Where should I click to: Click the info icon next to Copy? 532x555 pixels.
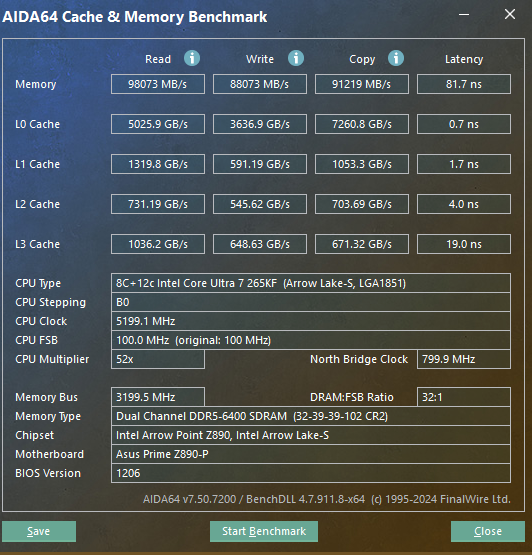(x=396, y=58)
